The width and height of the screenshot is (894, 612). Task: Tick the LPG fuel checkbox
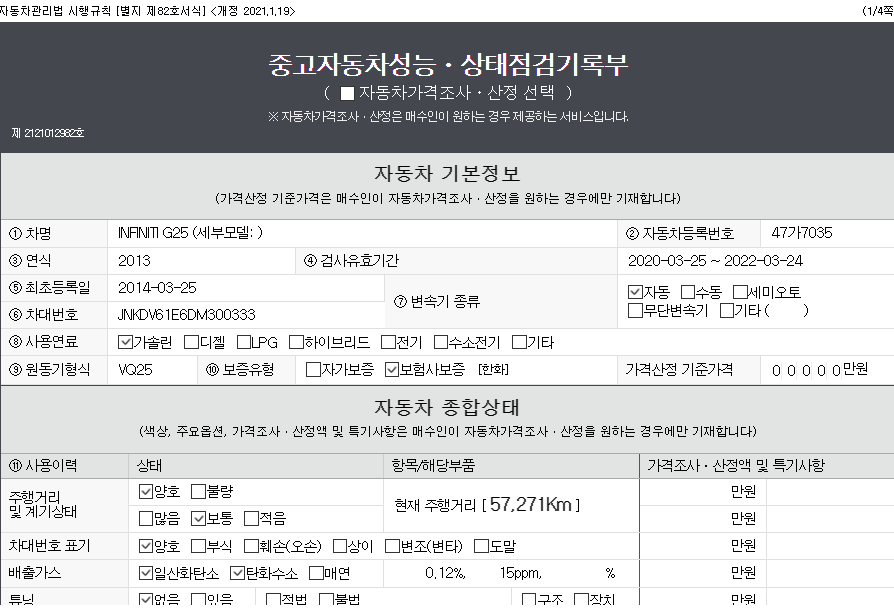coord(243,342)
